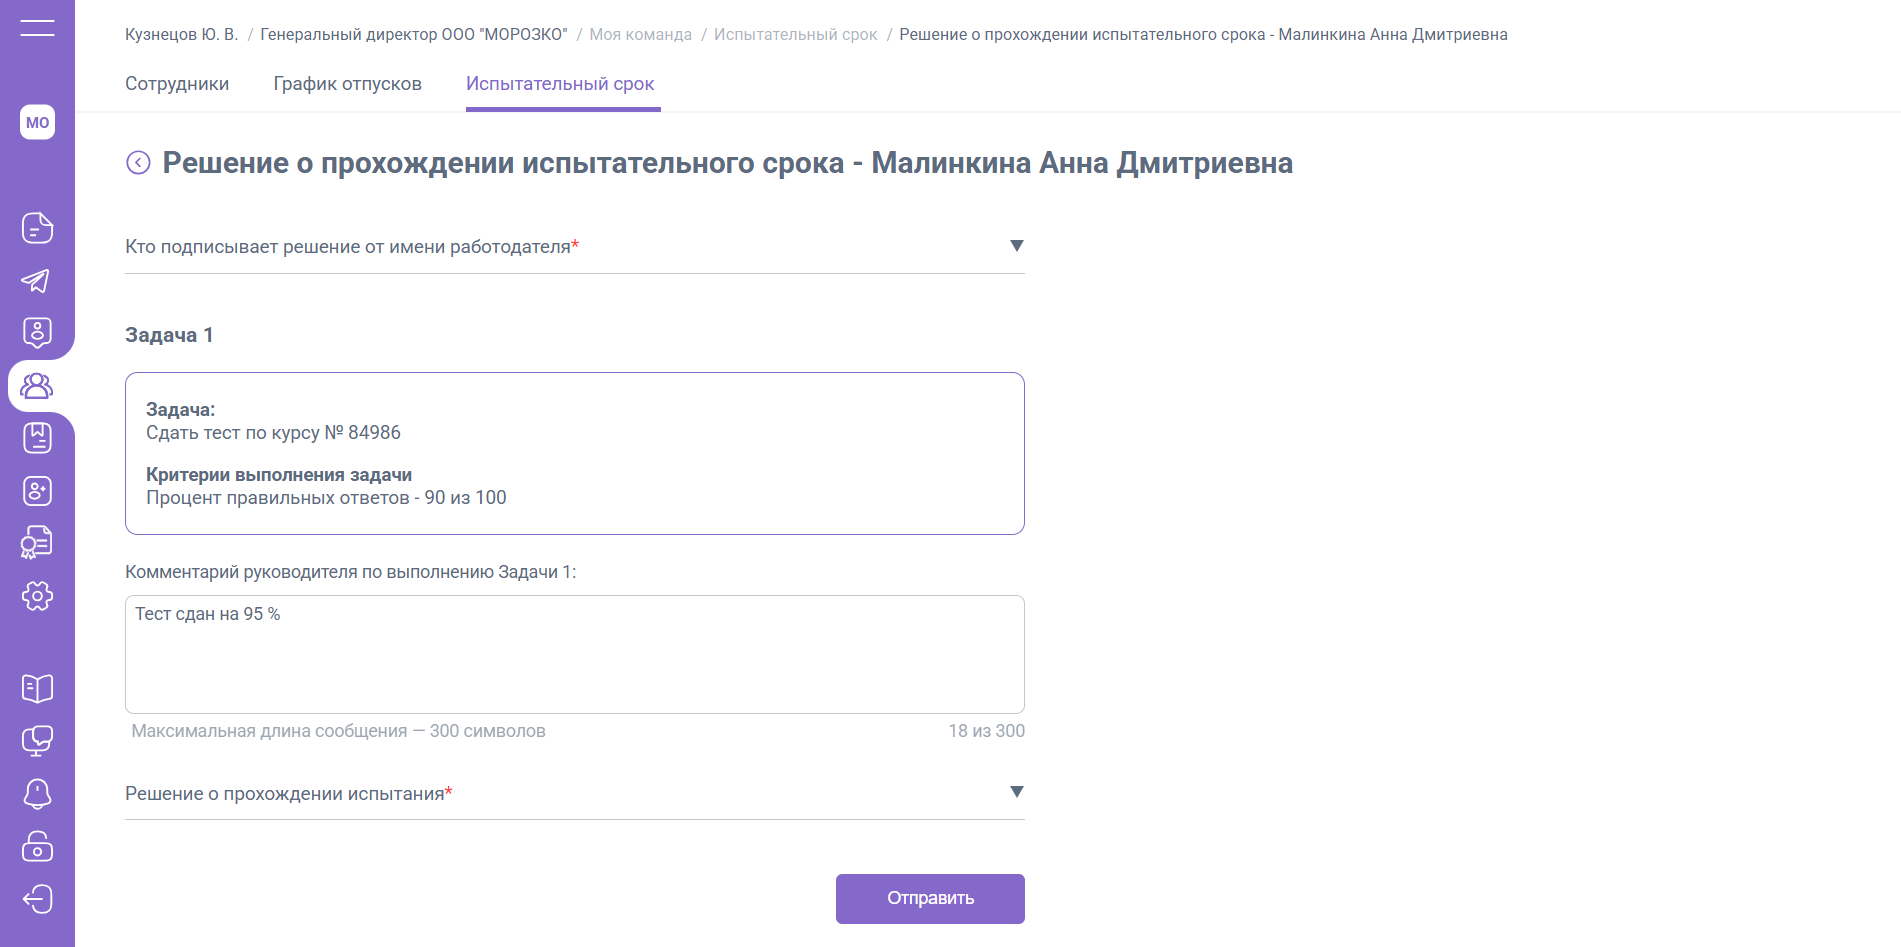Open the hamburger menu in sidebar
The height and width of the screenshot is (947, 1901).
pyautogui.click(x=37, y=27)
